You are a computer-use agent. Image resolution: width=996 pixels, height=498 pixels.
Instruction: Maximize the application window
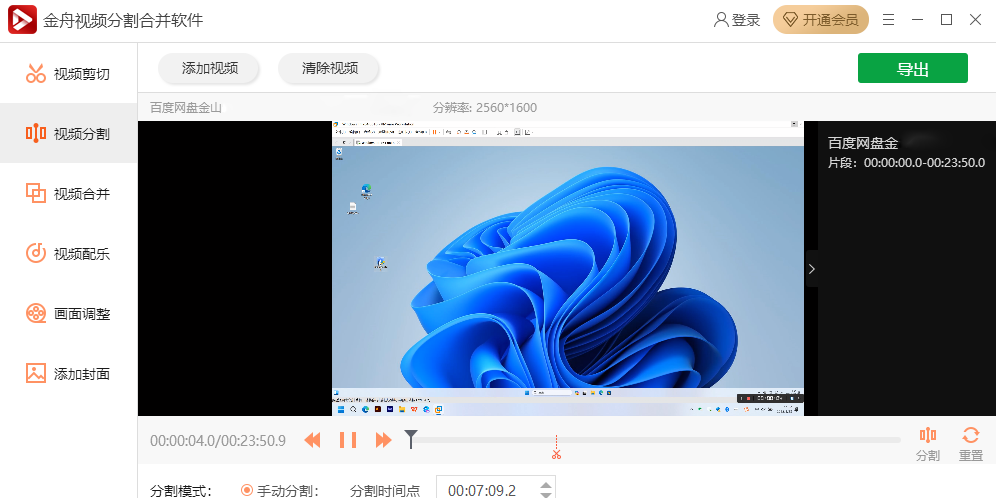946,20
